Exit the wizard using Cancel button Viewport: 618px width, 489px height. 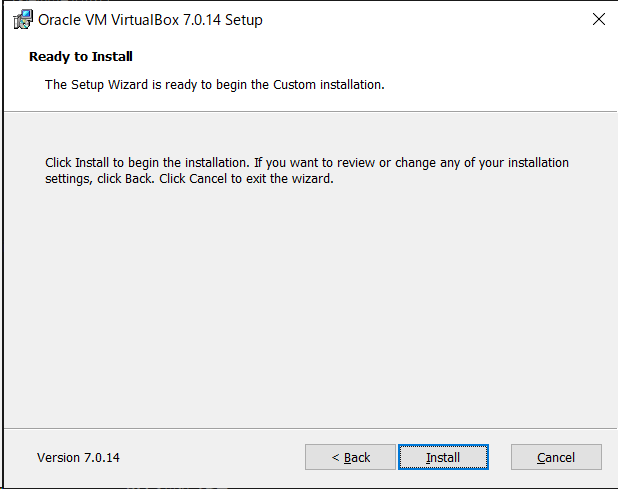[556, 457]
